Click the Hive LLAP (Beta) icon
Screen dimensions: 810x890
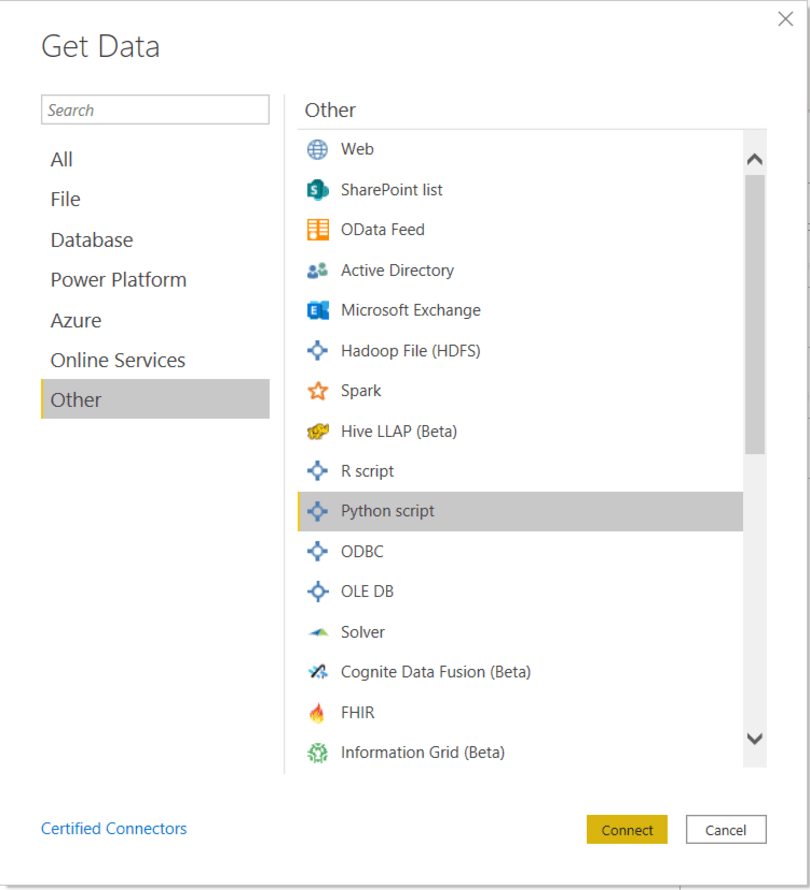tap(317, 431)
